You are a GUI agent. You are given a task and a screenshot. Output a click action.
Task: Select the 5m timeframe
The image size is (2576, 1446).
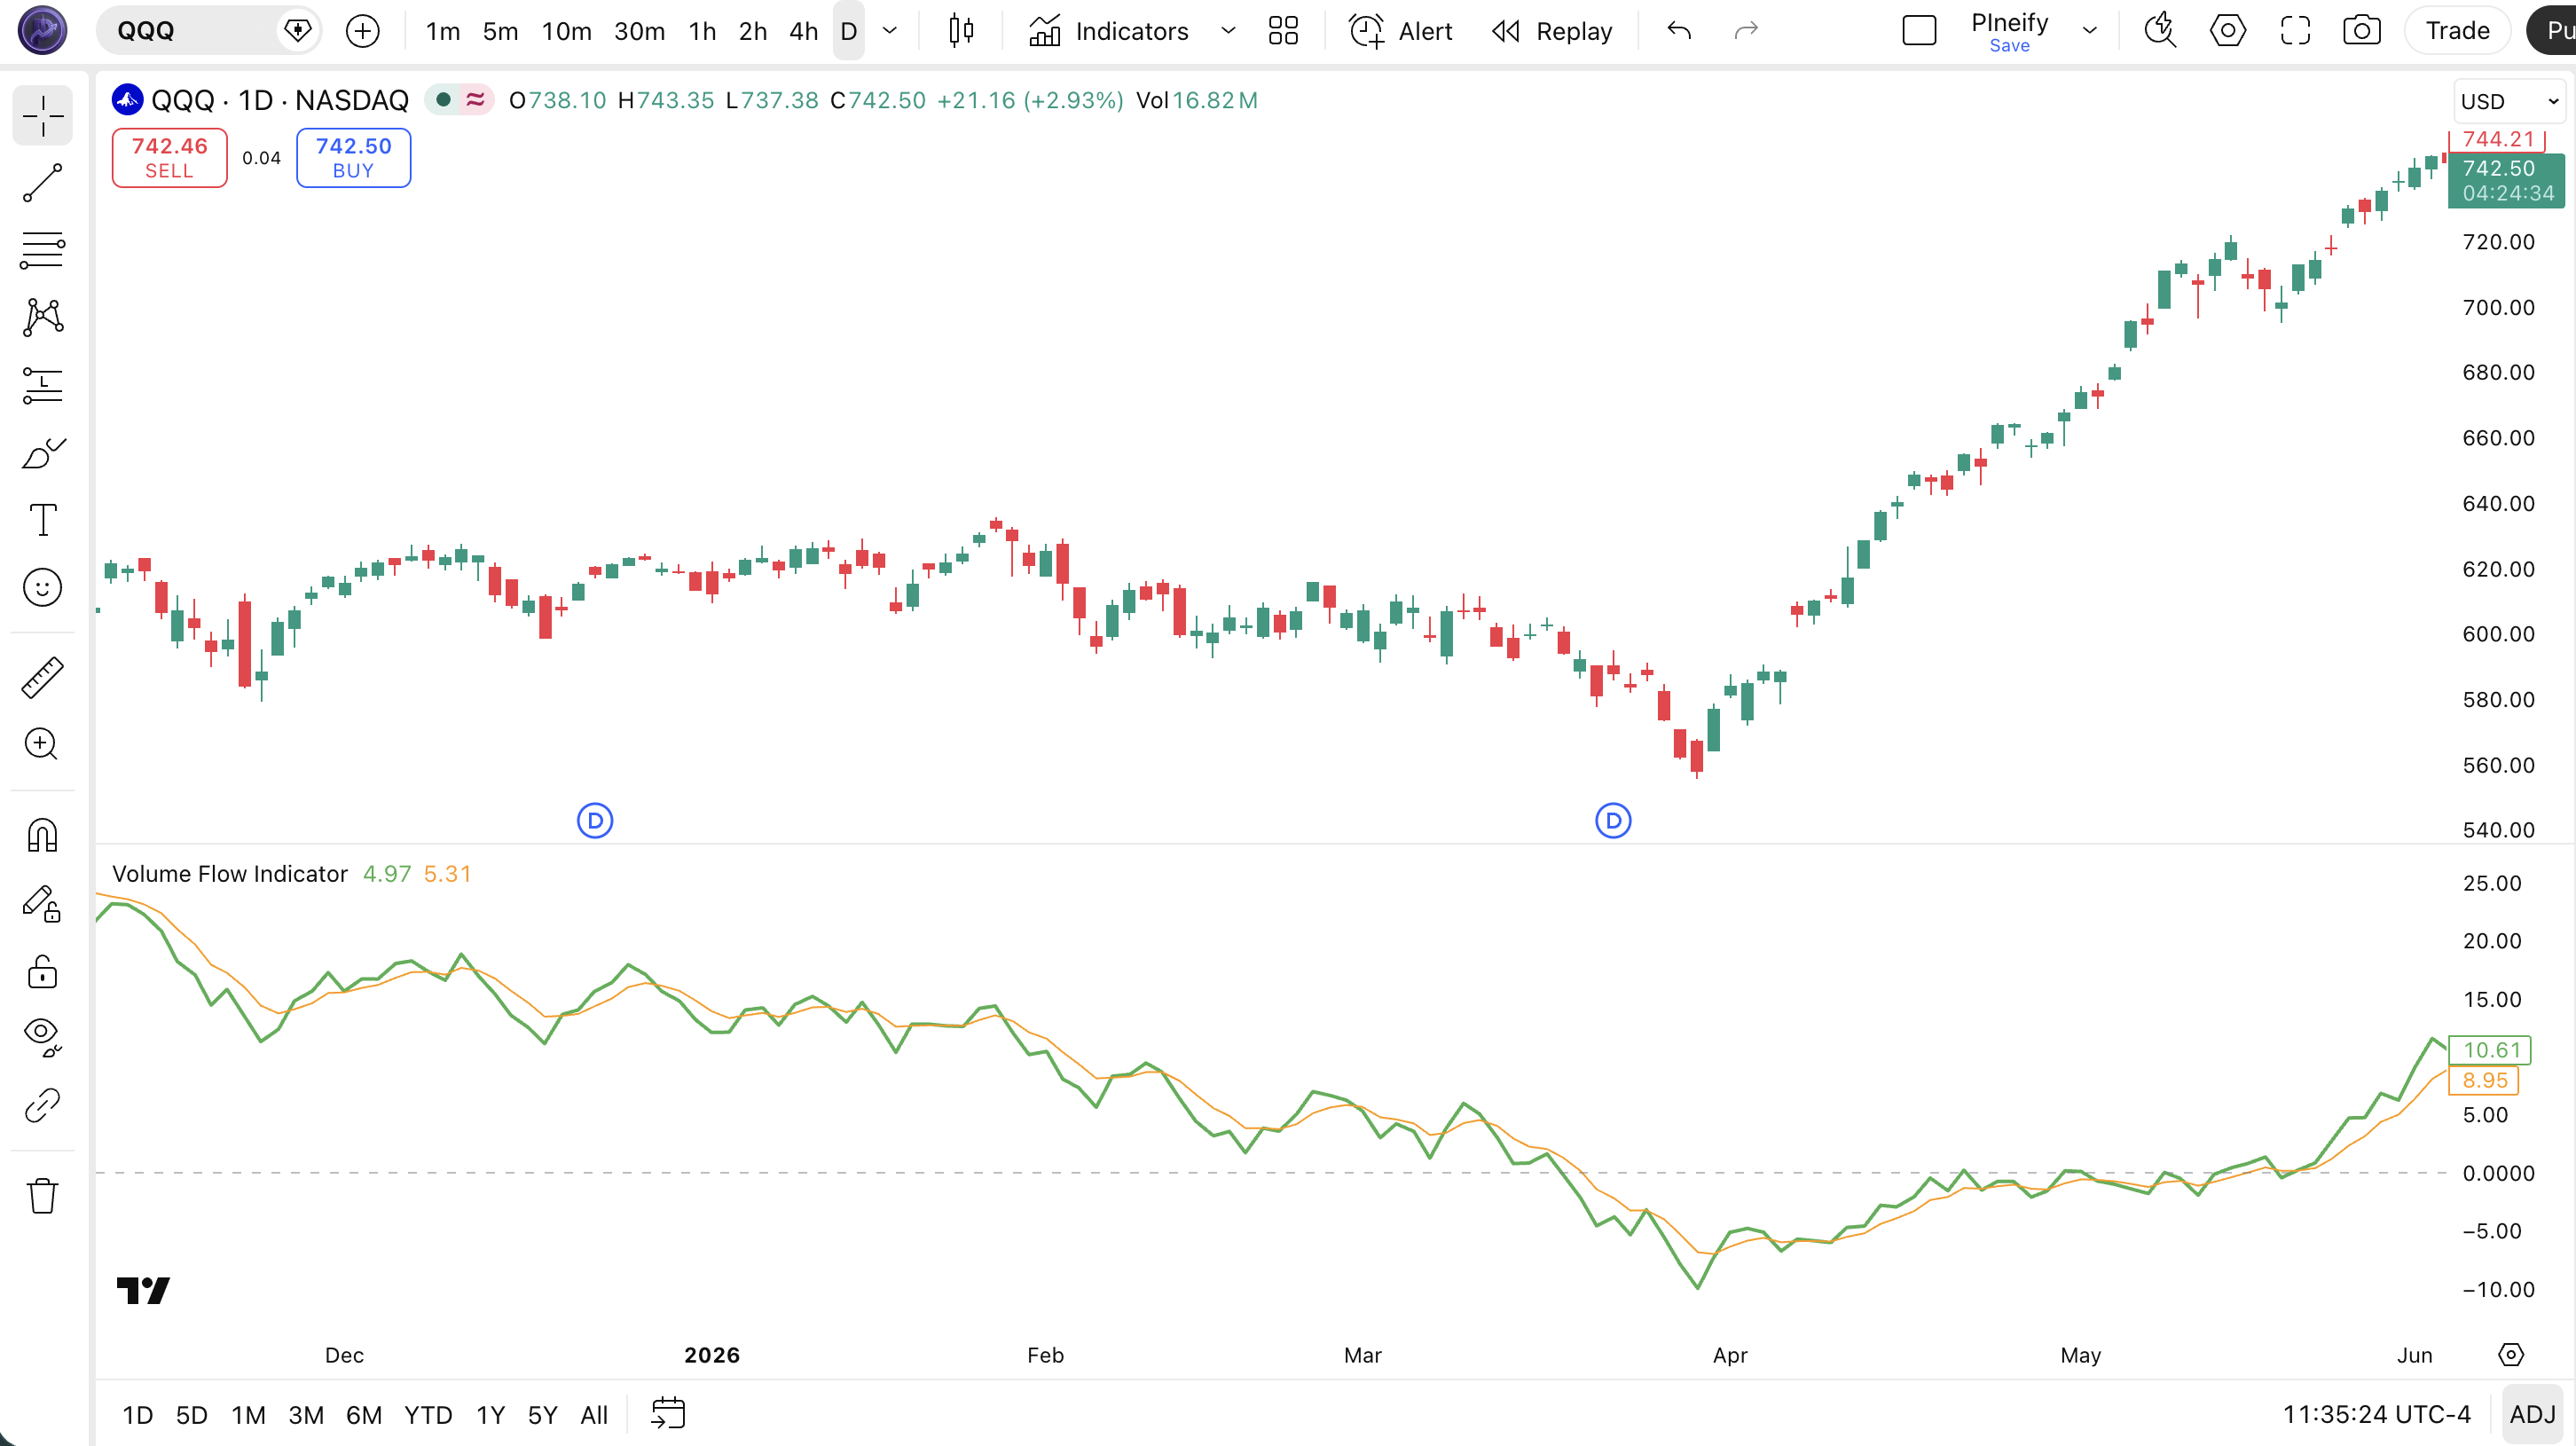click(501, 31)
